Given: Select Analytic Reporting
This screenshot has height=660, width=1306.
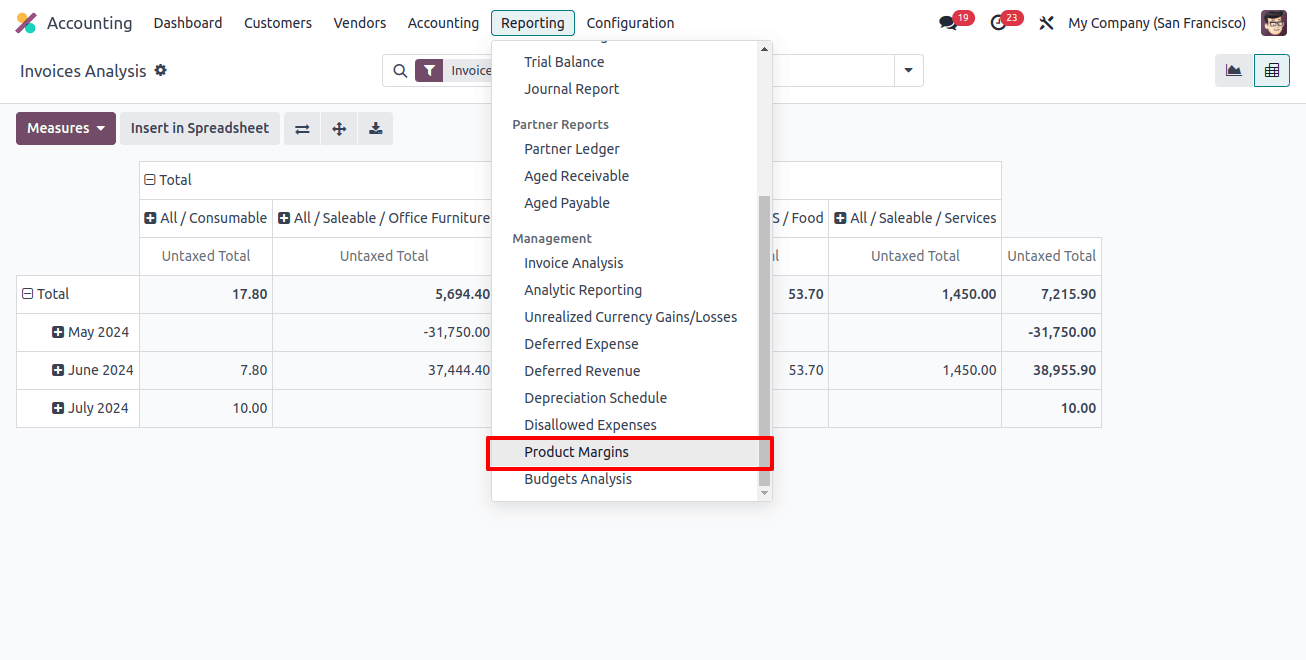Looking at the screenshot, I should pyautogui.click(x=625, y=290).
